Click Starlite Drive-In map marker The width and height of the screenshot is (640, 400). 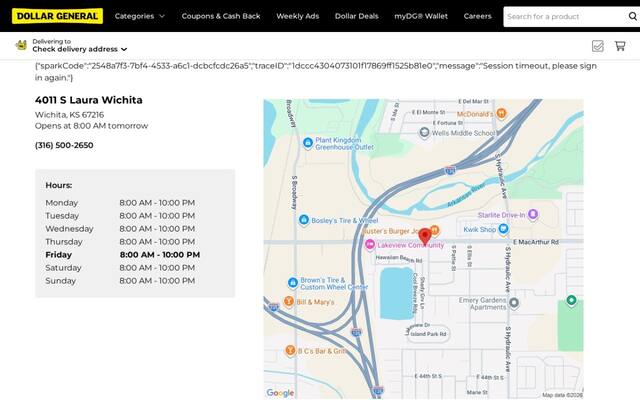[533, 214]
